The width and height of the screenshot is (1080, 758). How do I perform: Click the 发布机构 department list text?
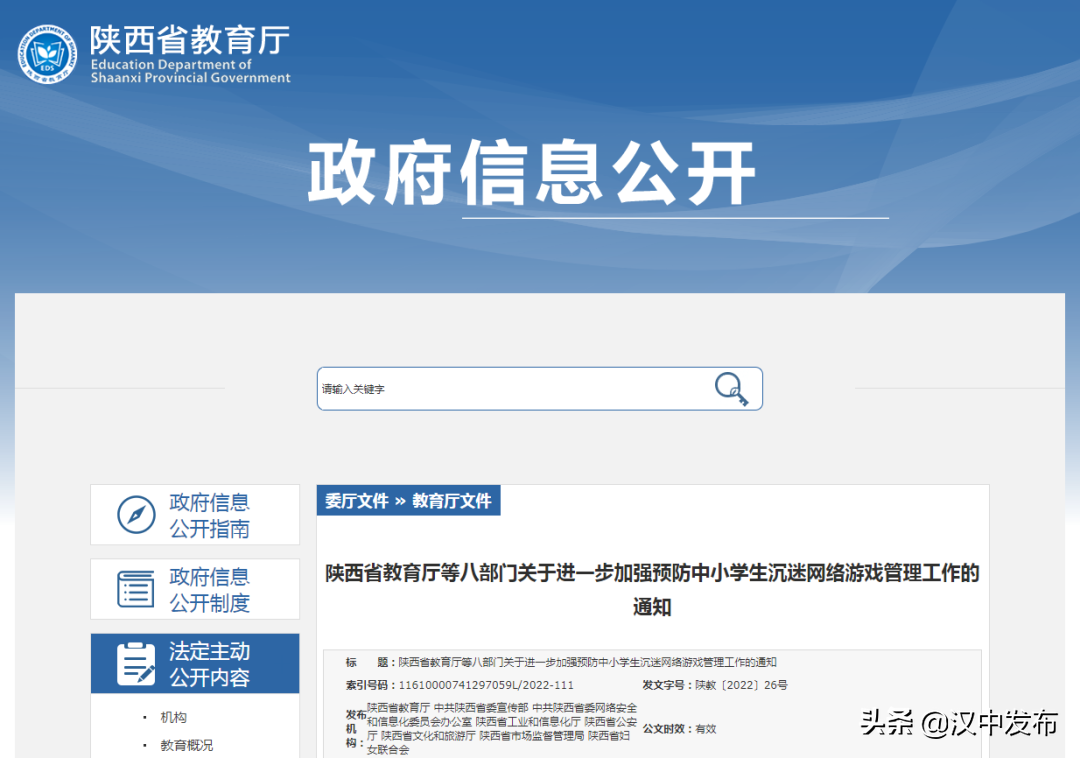pyautogui.click(x=502, y=728)
